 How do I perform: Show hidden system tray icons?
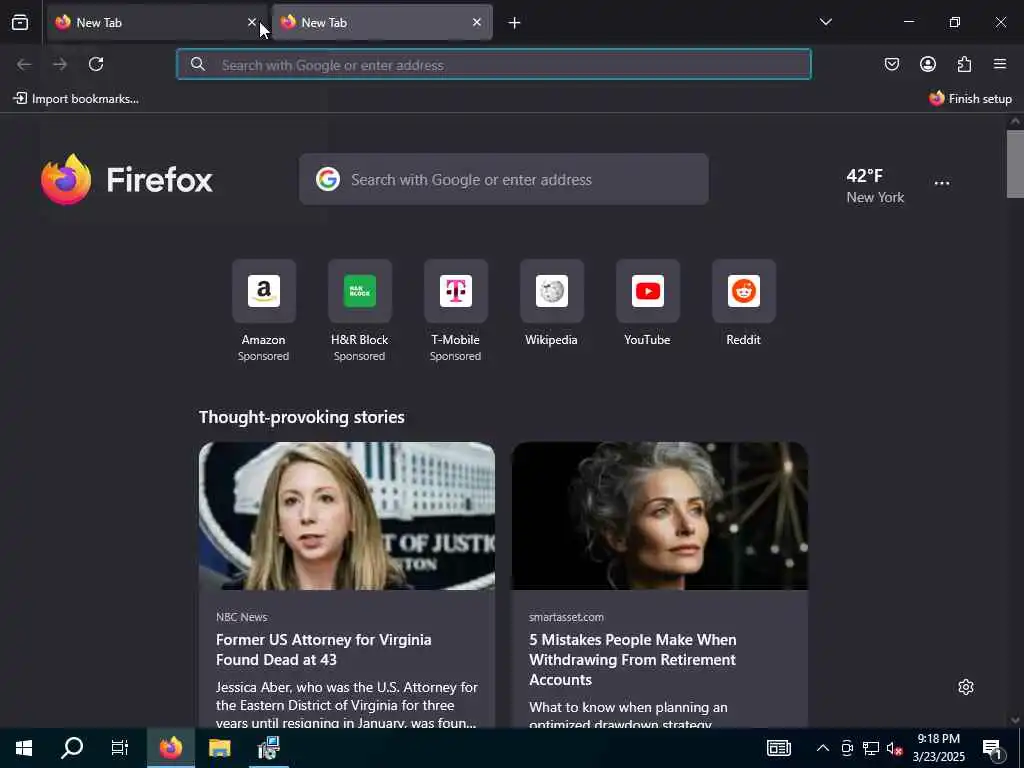[823, 748]
